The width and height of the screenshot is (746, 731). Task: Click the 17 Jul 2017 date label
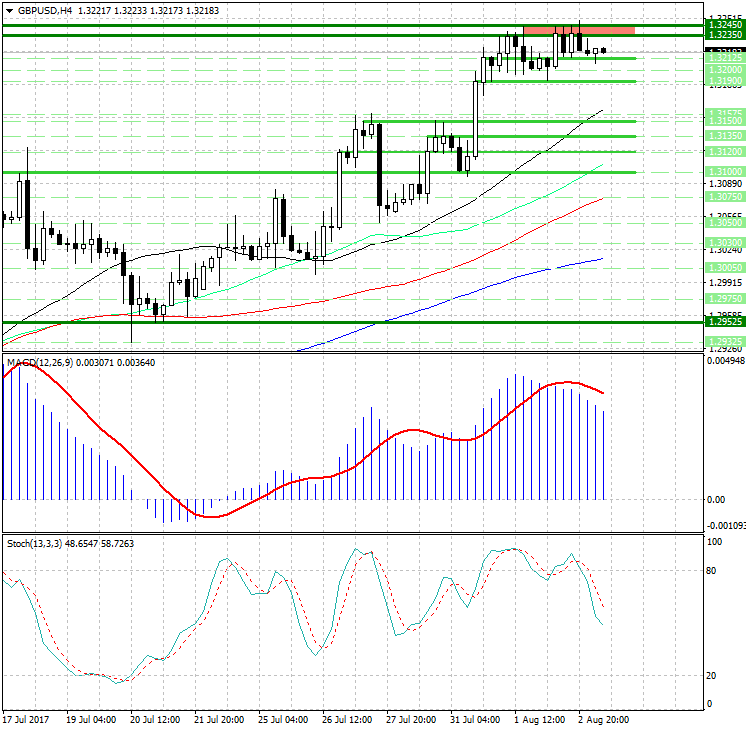(25, 719)
